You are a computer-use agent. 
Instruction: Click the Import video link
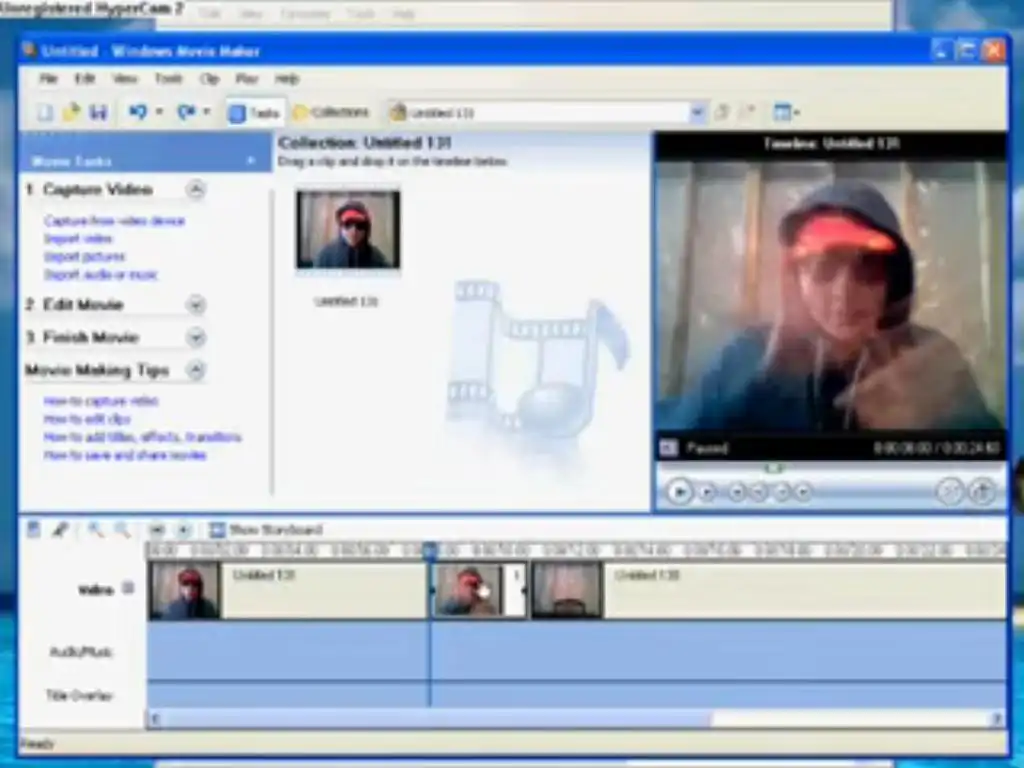pyautogui.click(x=78, y=239)
